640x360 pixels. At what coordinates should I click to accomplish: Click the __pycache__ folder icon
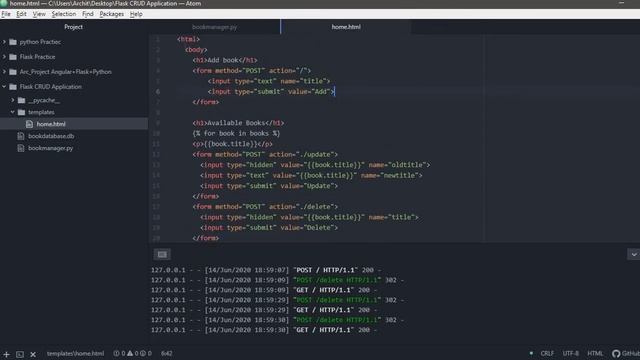tap(21, 100)
